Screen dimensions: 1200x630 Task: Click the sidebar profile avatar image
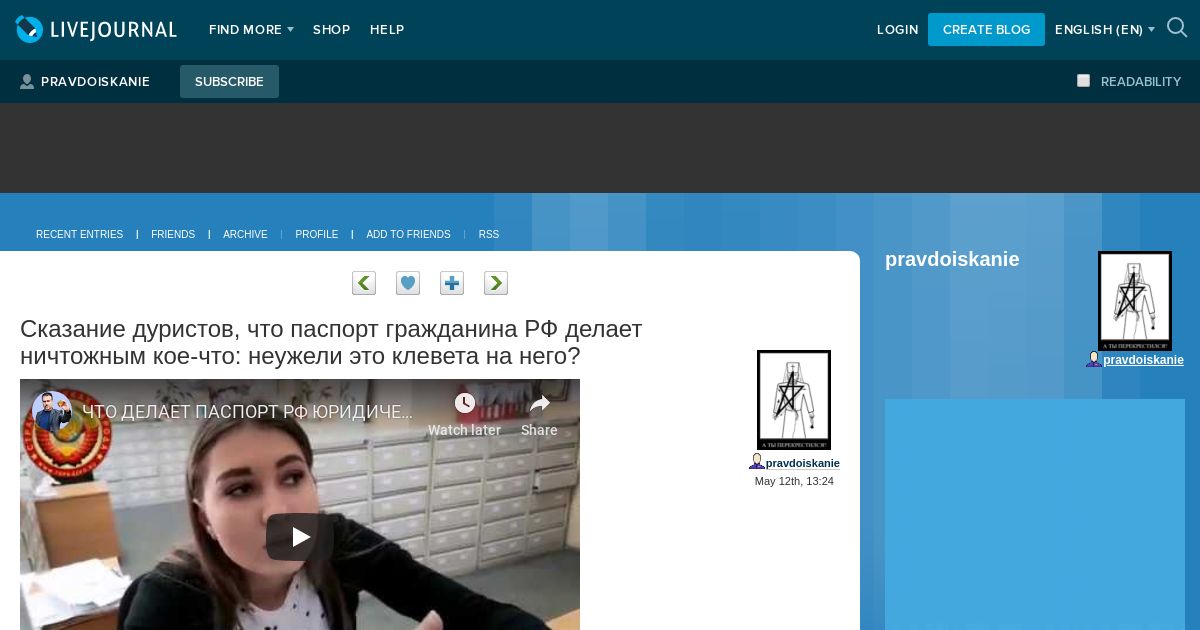[x=1135, y=301]
